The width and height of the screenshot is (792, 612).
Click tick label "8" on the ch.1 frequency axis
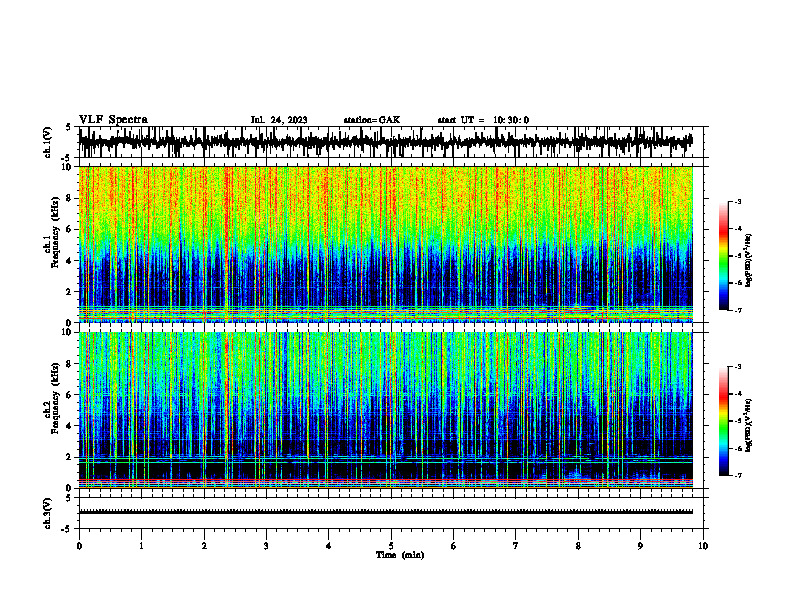(x=70, y=198)
